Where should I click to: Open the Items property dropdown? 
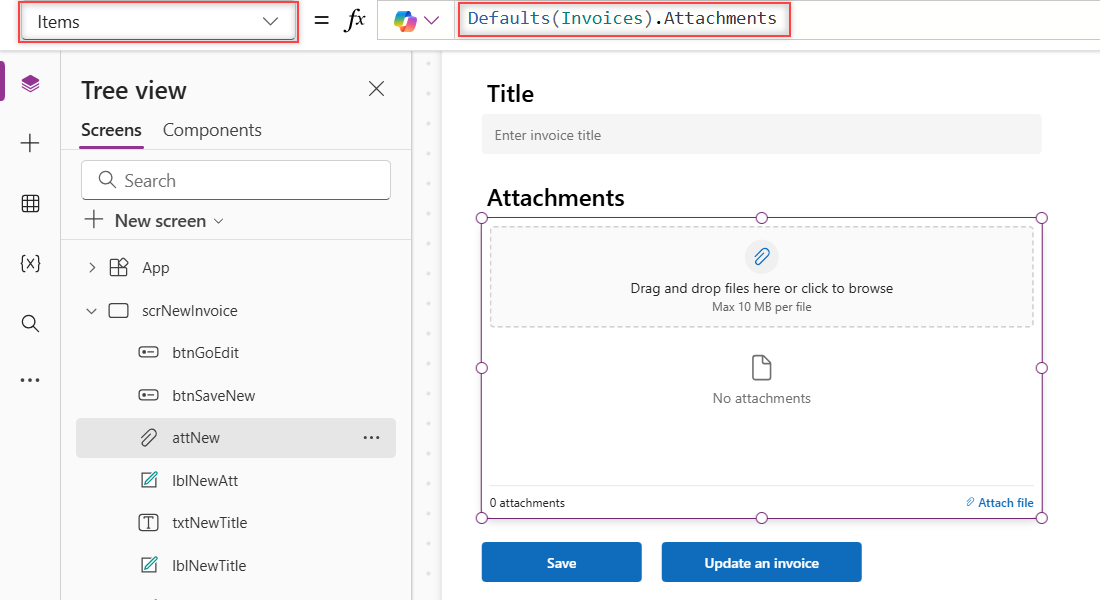pos(158,22)
